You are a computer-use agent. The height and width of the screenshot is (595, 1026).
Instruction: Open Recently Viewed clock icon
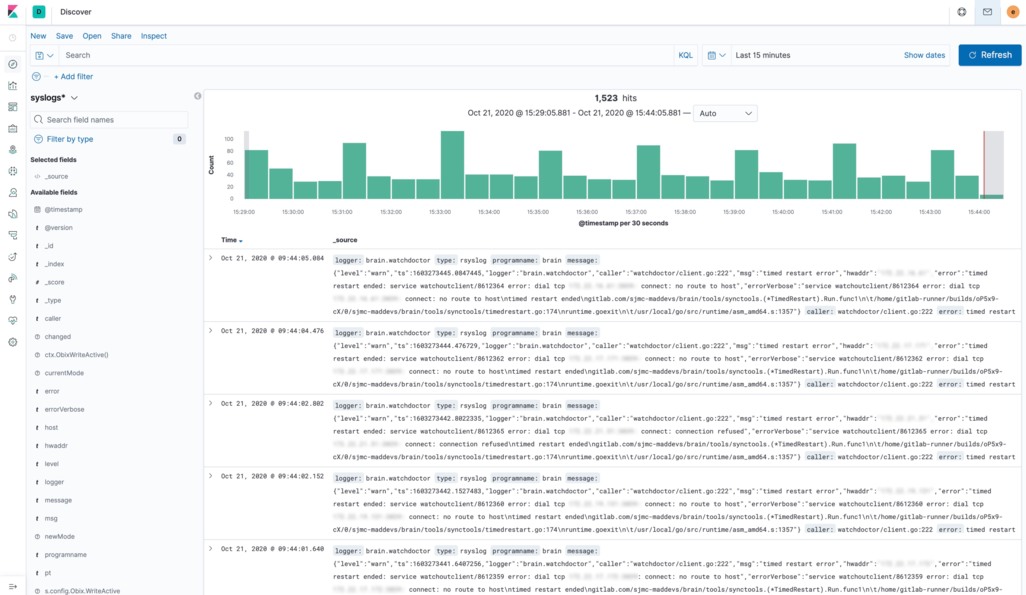(12, 38)
